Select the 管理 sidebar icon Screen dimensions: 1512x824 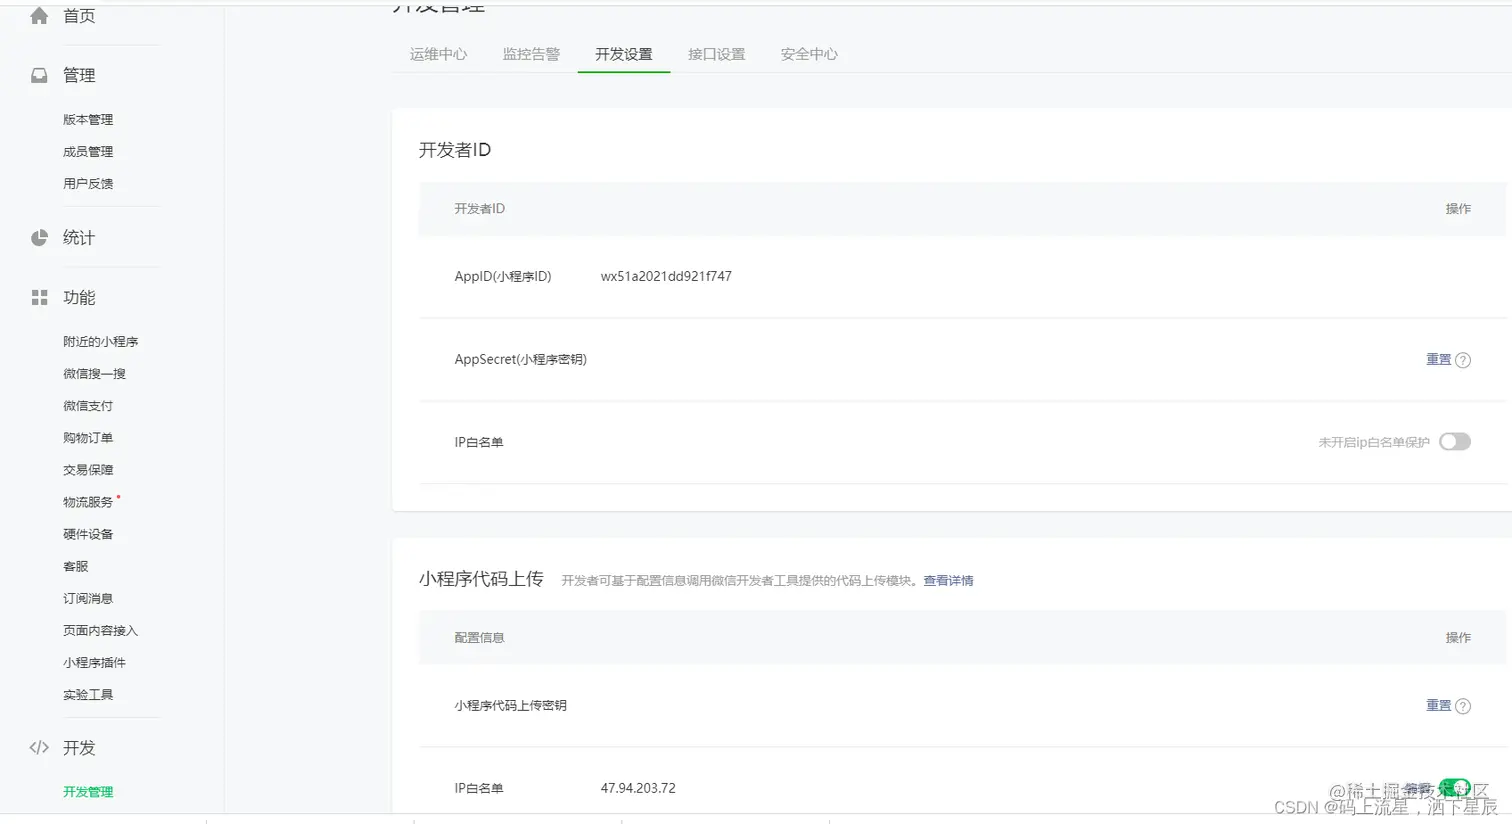click(x=38, y=74)
